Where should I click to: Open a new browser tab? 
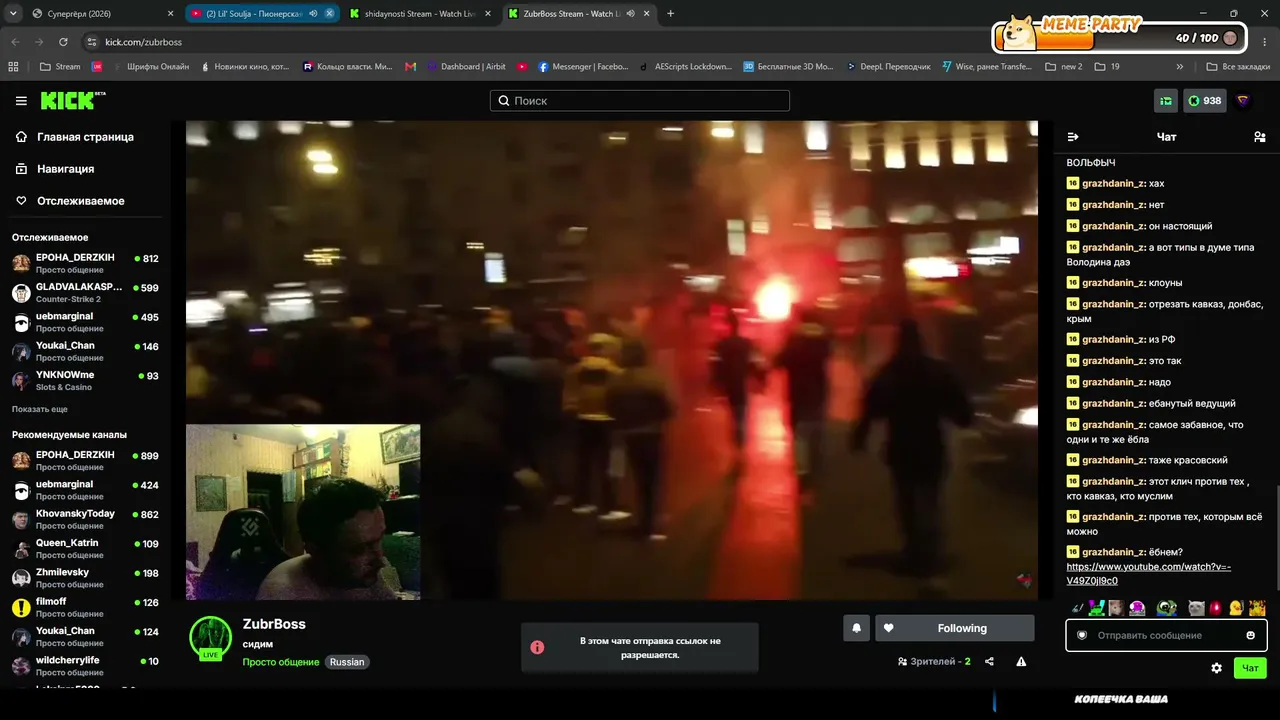tap(670, 13)
